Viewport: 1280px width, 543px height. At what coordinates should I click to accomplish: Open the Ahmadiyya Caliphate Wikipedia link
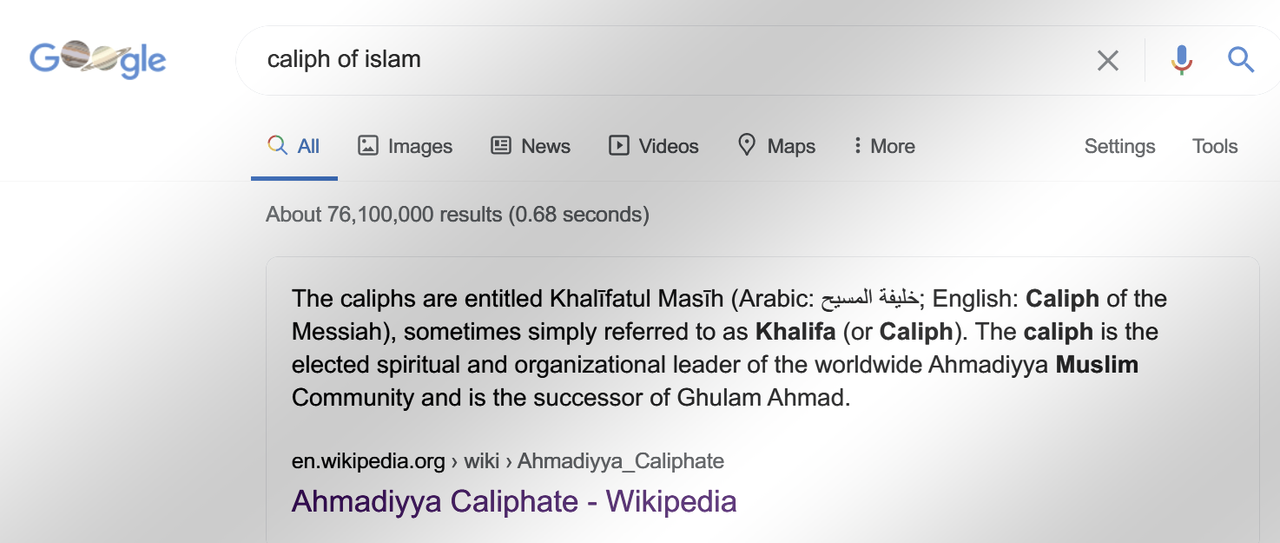(x=513, y=501)
